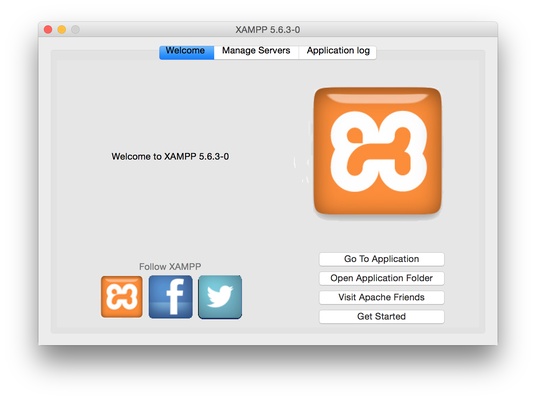
Task: Click the Get Started button
Action: (x=381, y=317)
